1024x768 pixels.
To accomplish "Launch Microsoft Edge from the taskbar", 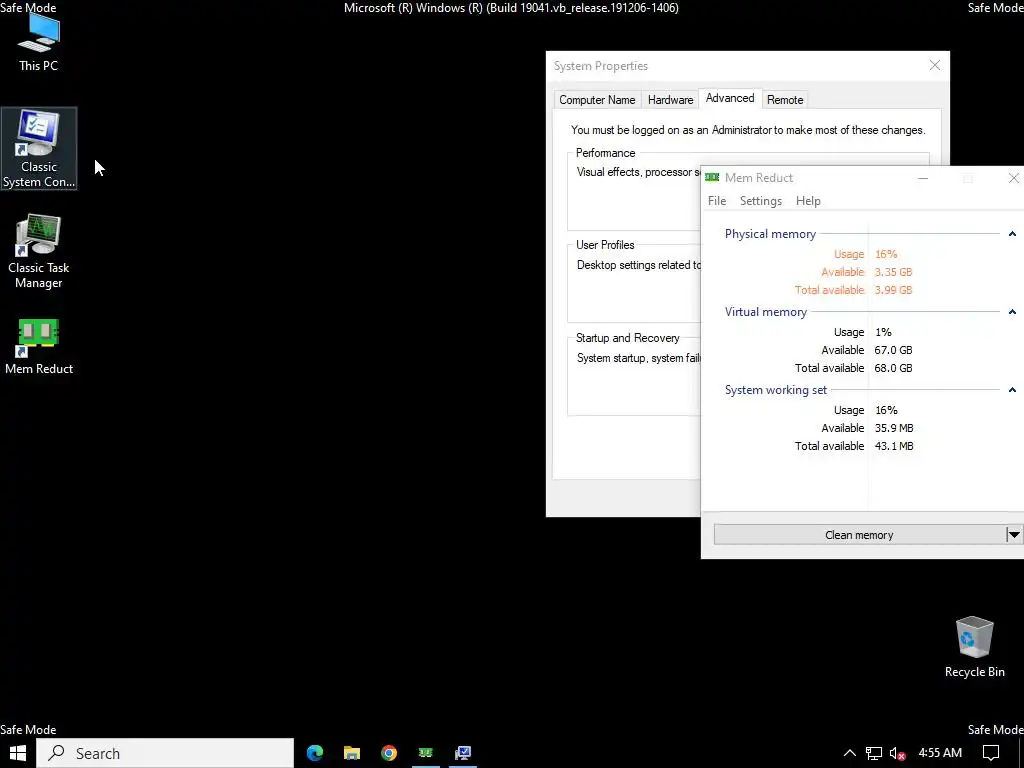I will click(315, 753).
